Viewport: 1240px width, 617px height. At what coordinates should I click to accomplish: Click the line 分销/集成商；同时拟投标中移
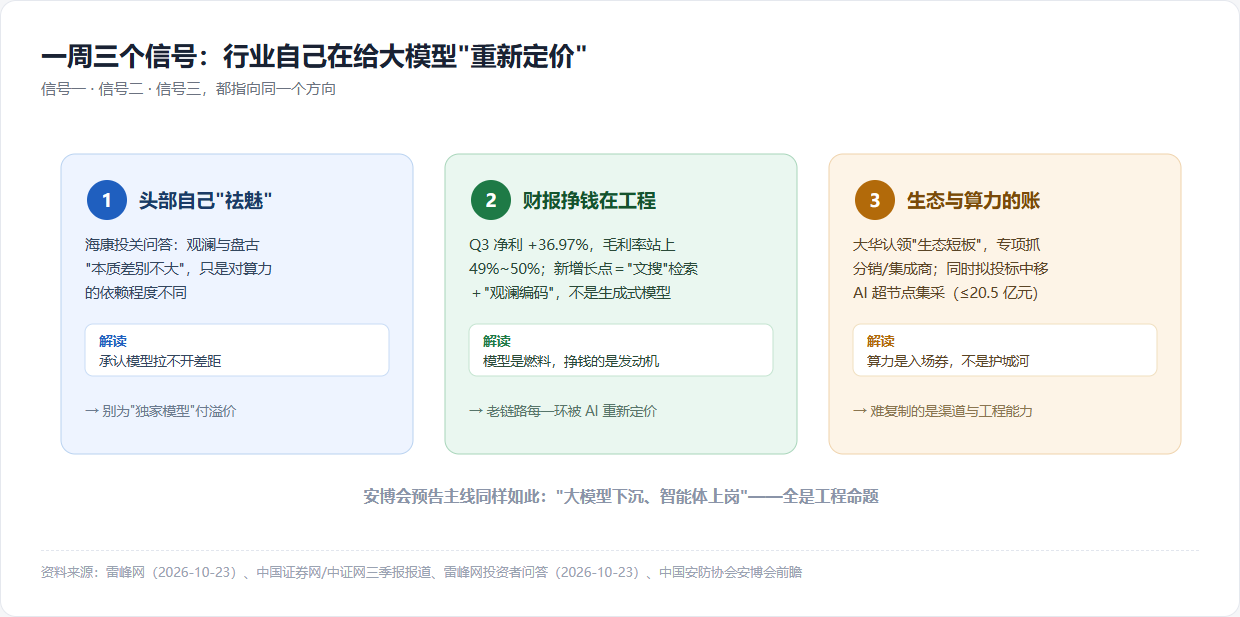click(950, 268)
